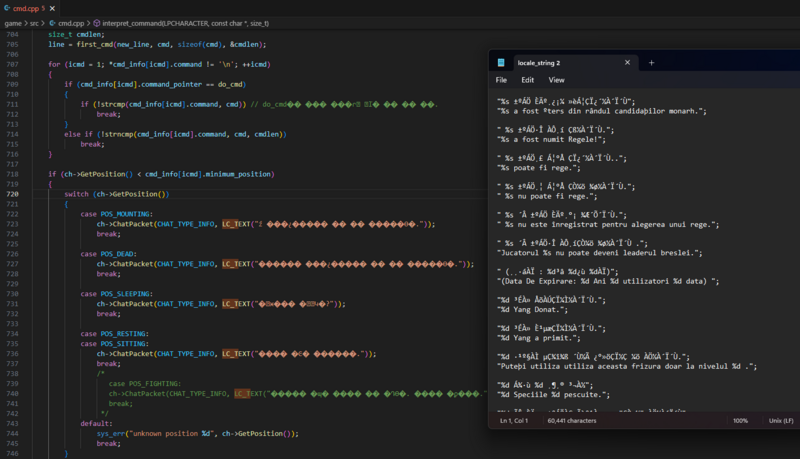Select the cmd.cpp editor tab
The height and width of the screenshot is (459, 800).
(x=30, y=8)
